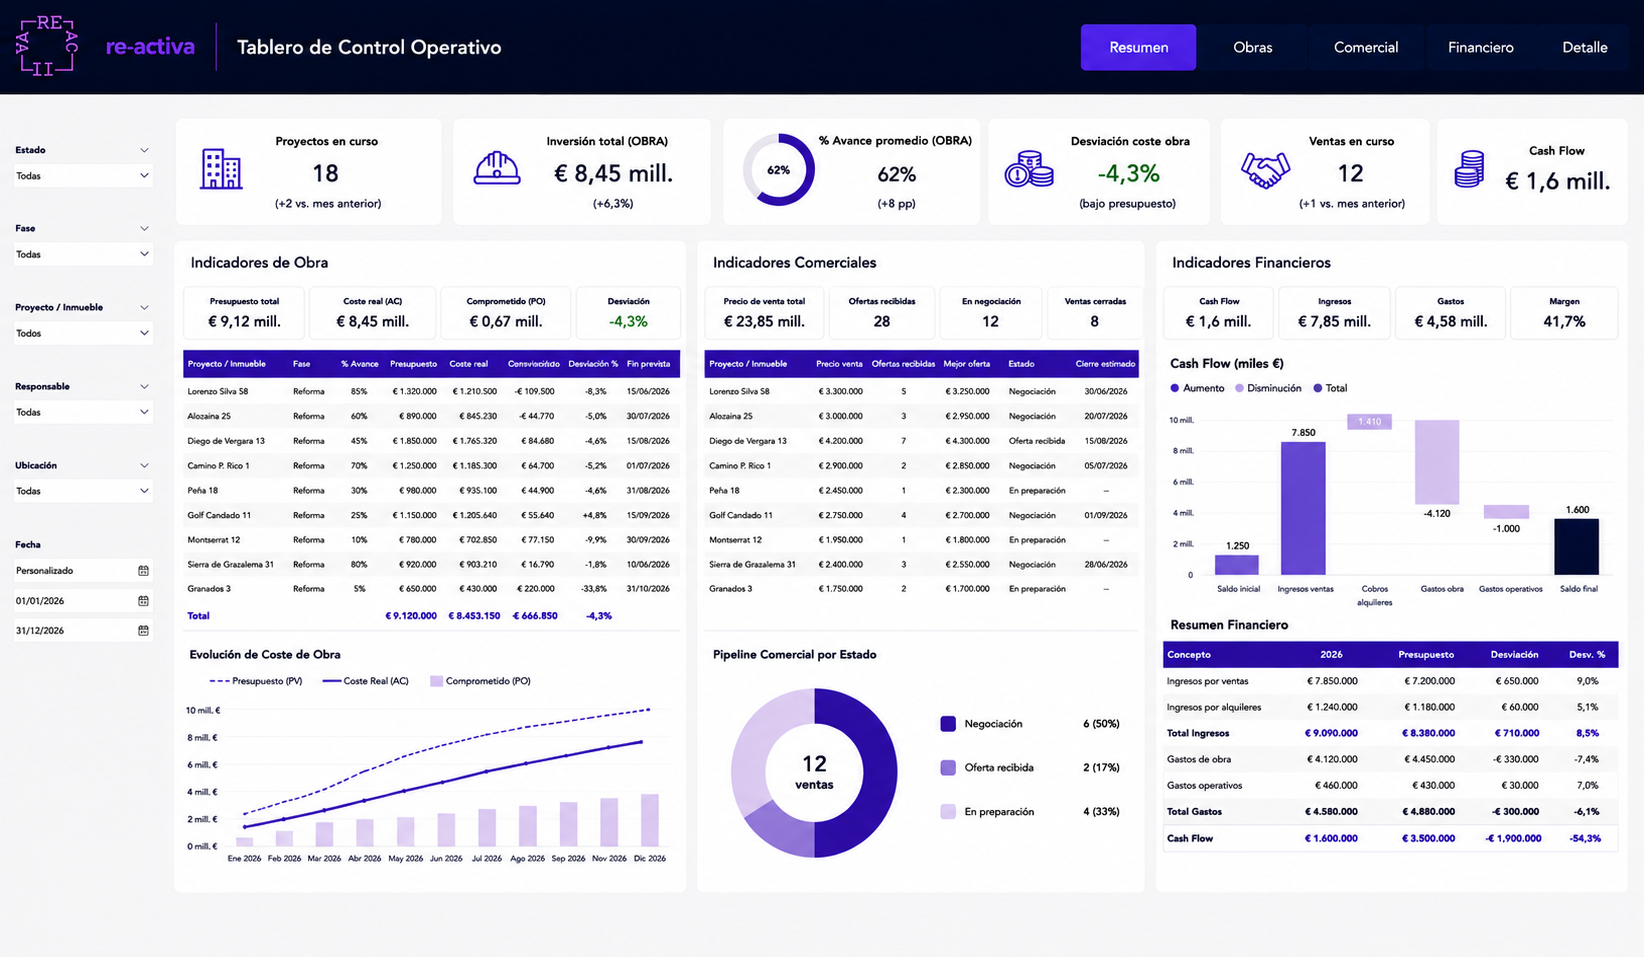The height and width of the screenshot is (957, 1644).
Task: Sort obra table by Fin prevista column
Action: [648, 364]
